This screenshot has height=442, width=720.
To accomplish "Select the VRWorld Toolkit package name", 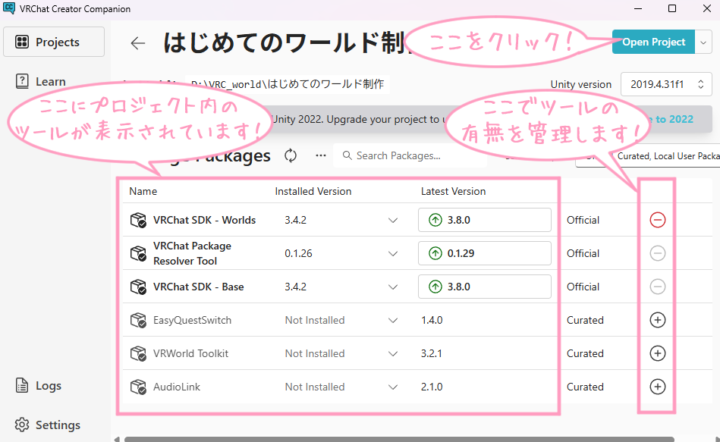I will (x=191, y=353).
